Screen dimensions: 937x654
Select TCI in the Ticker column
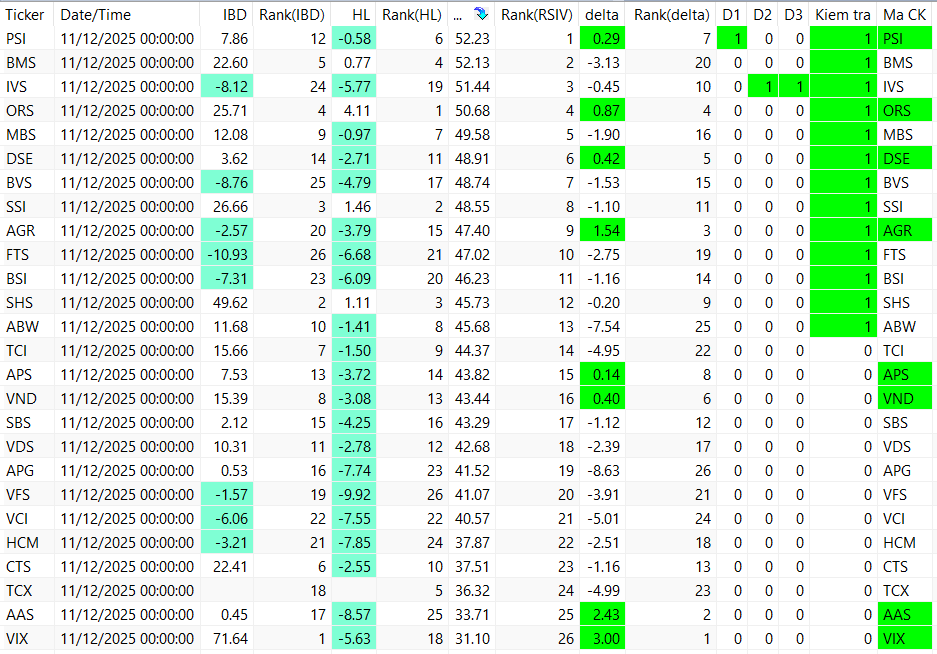click(16, 350)
